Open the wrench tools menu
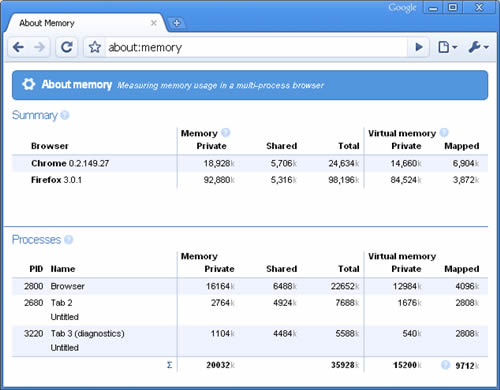Image resolution: width=500 pixels, height=390 pixels. 478,47
